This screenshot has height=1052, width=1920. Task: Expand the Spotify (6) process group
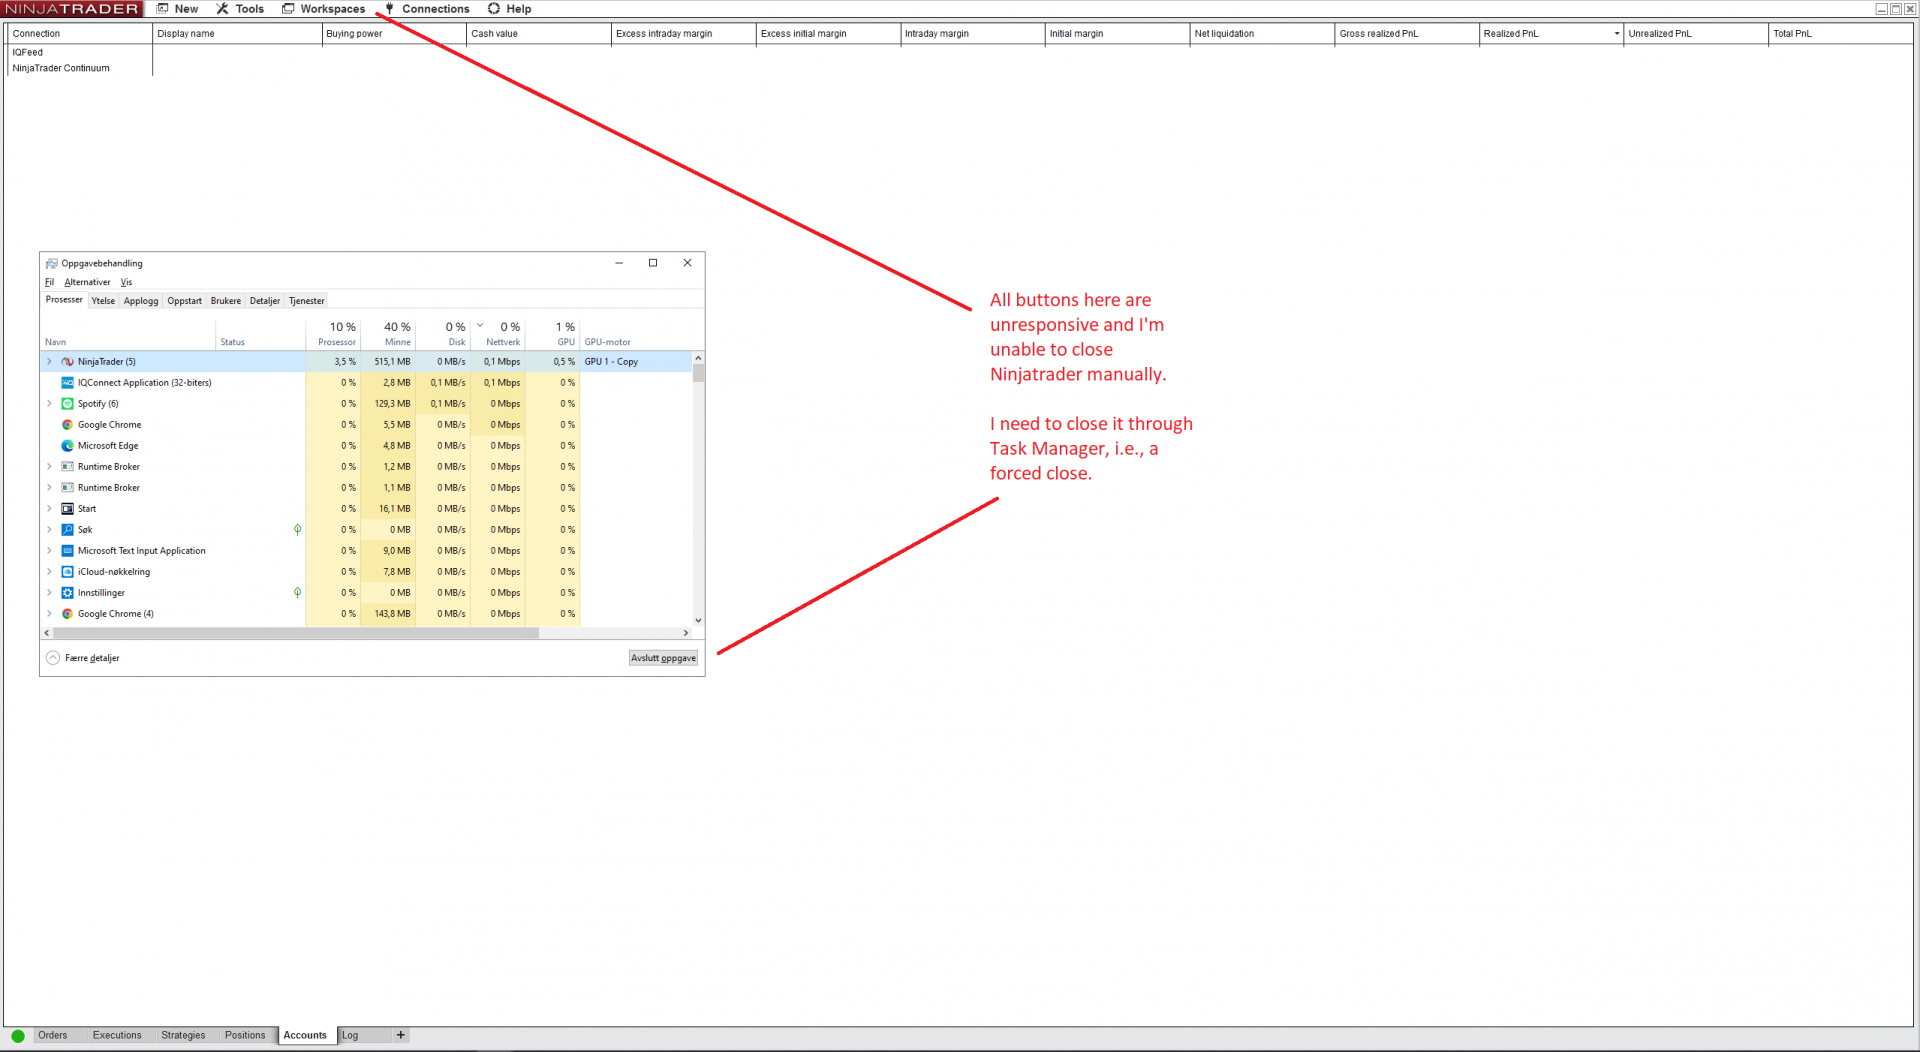coord(49,404)
